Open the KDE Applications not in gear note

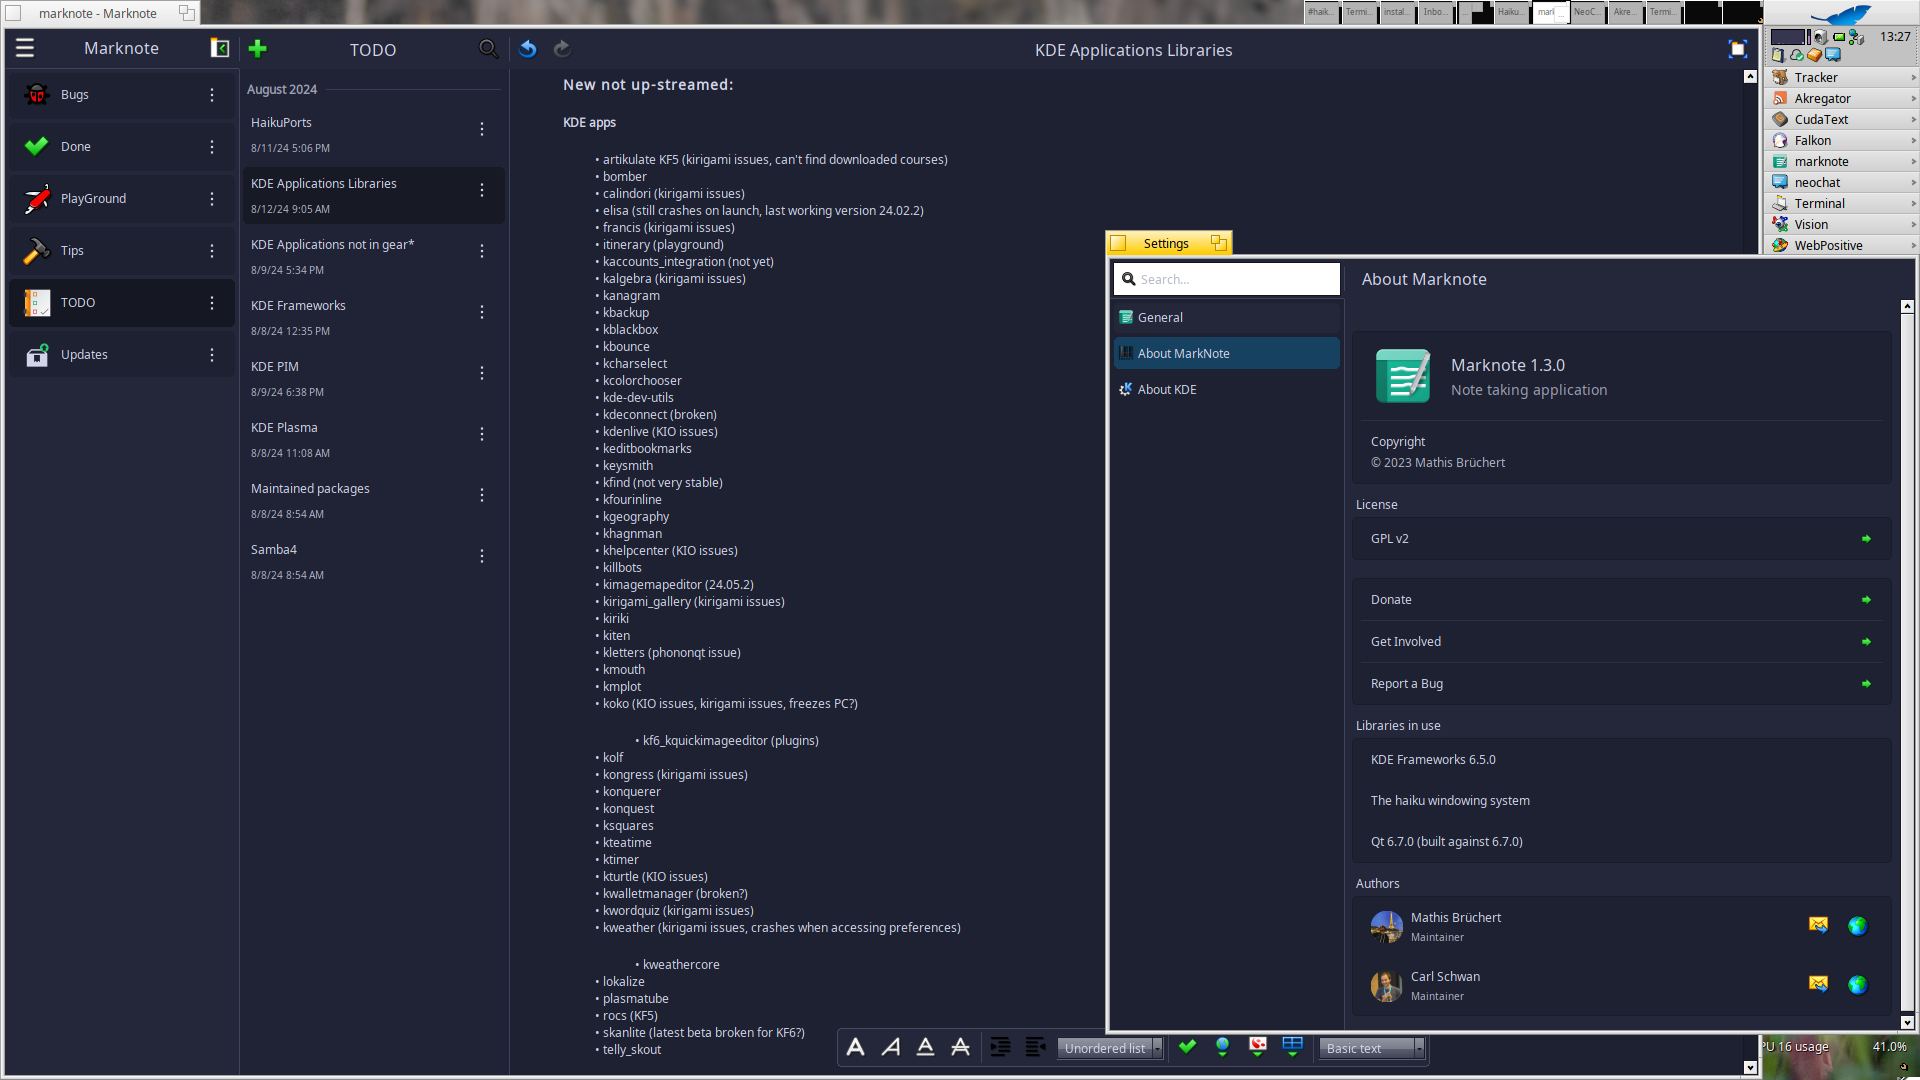pyautogui.click(x=372, y=257)
